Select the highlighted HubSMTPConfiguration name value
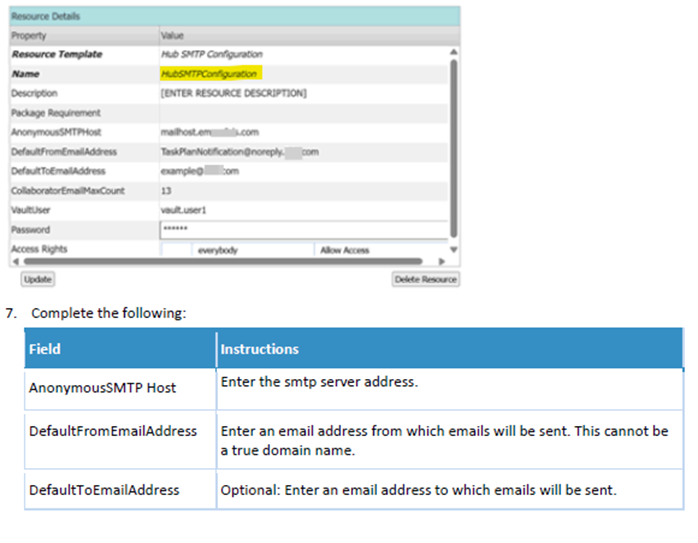 [x=210, y=73]
